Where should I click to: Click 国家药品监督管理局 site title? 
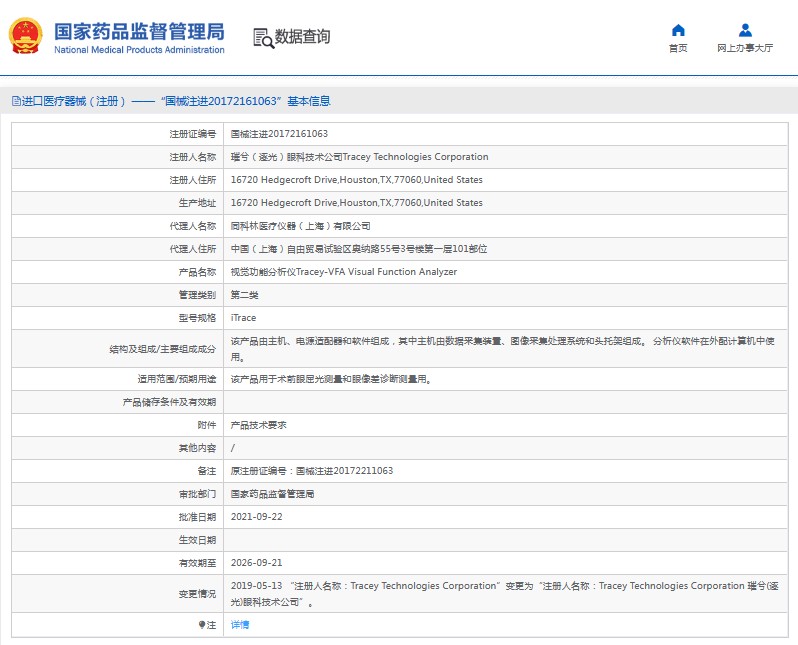pos(139,32)
